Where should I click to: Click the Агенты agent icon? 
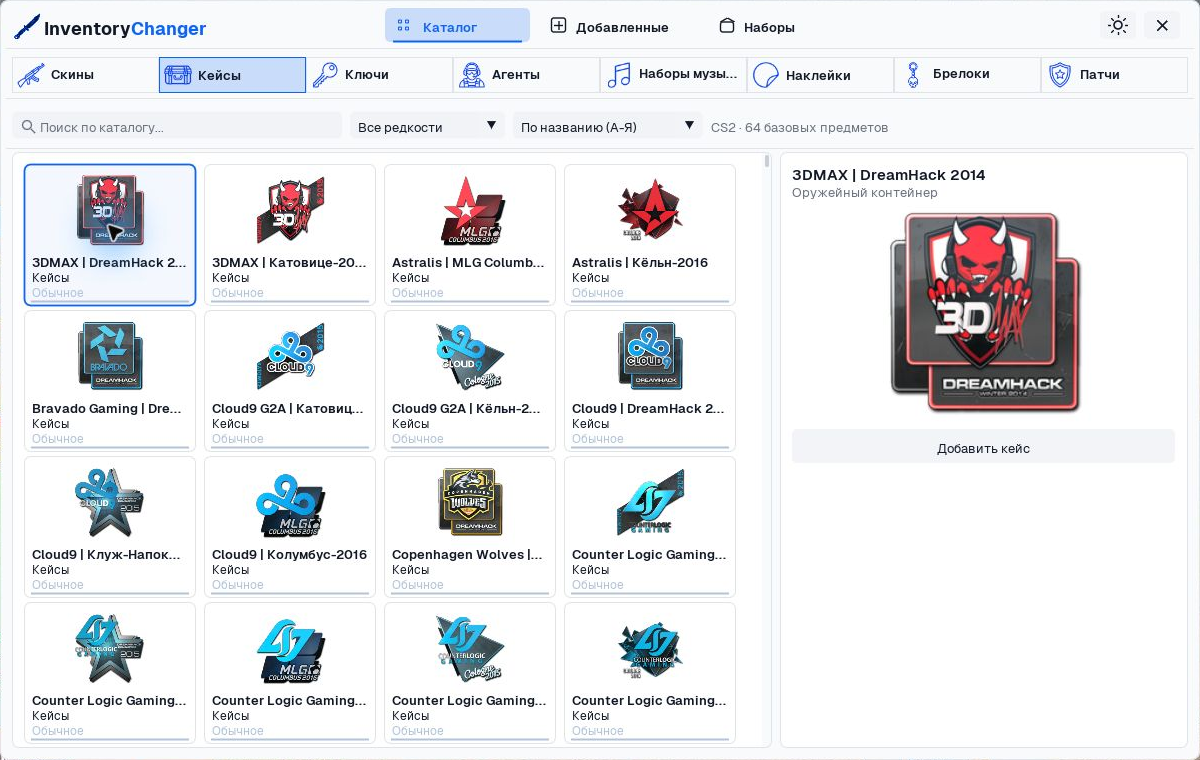pyautogui.click(x=472, y=75)
